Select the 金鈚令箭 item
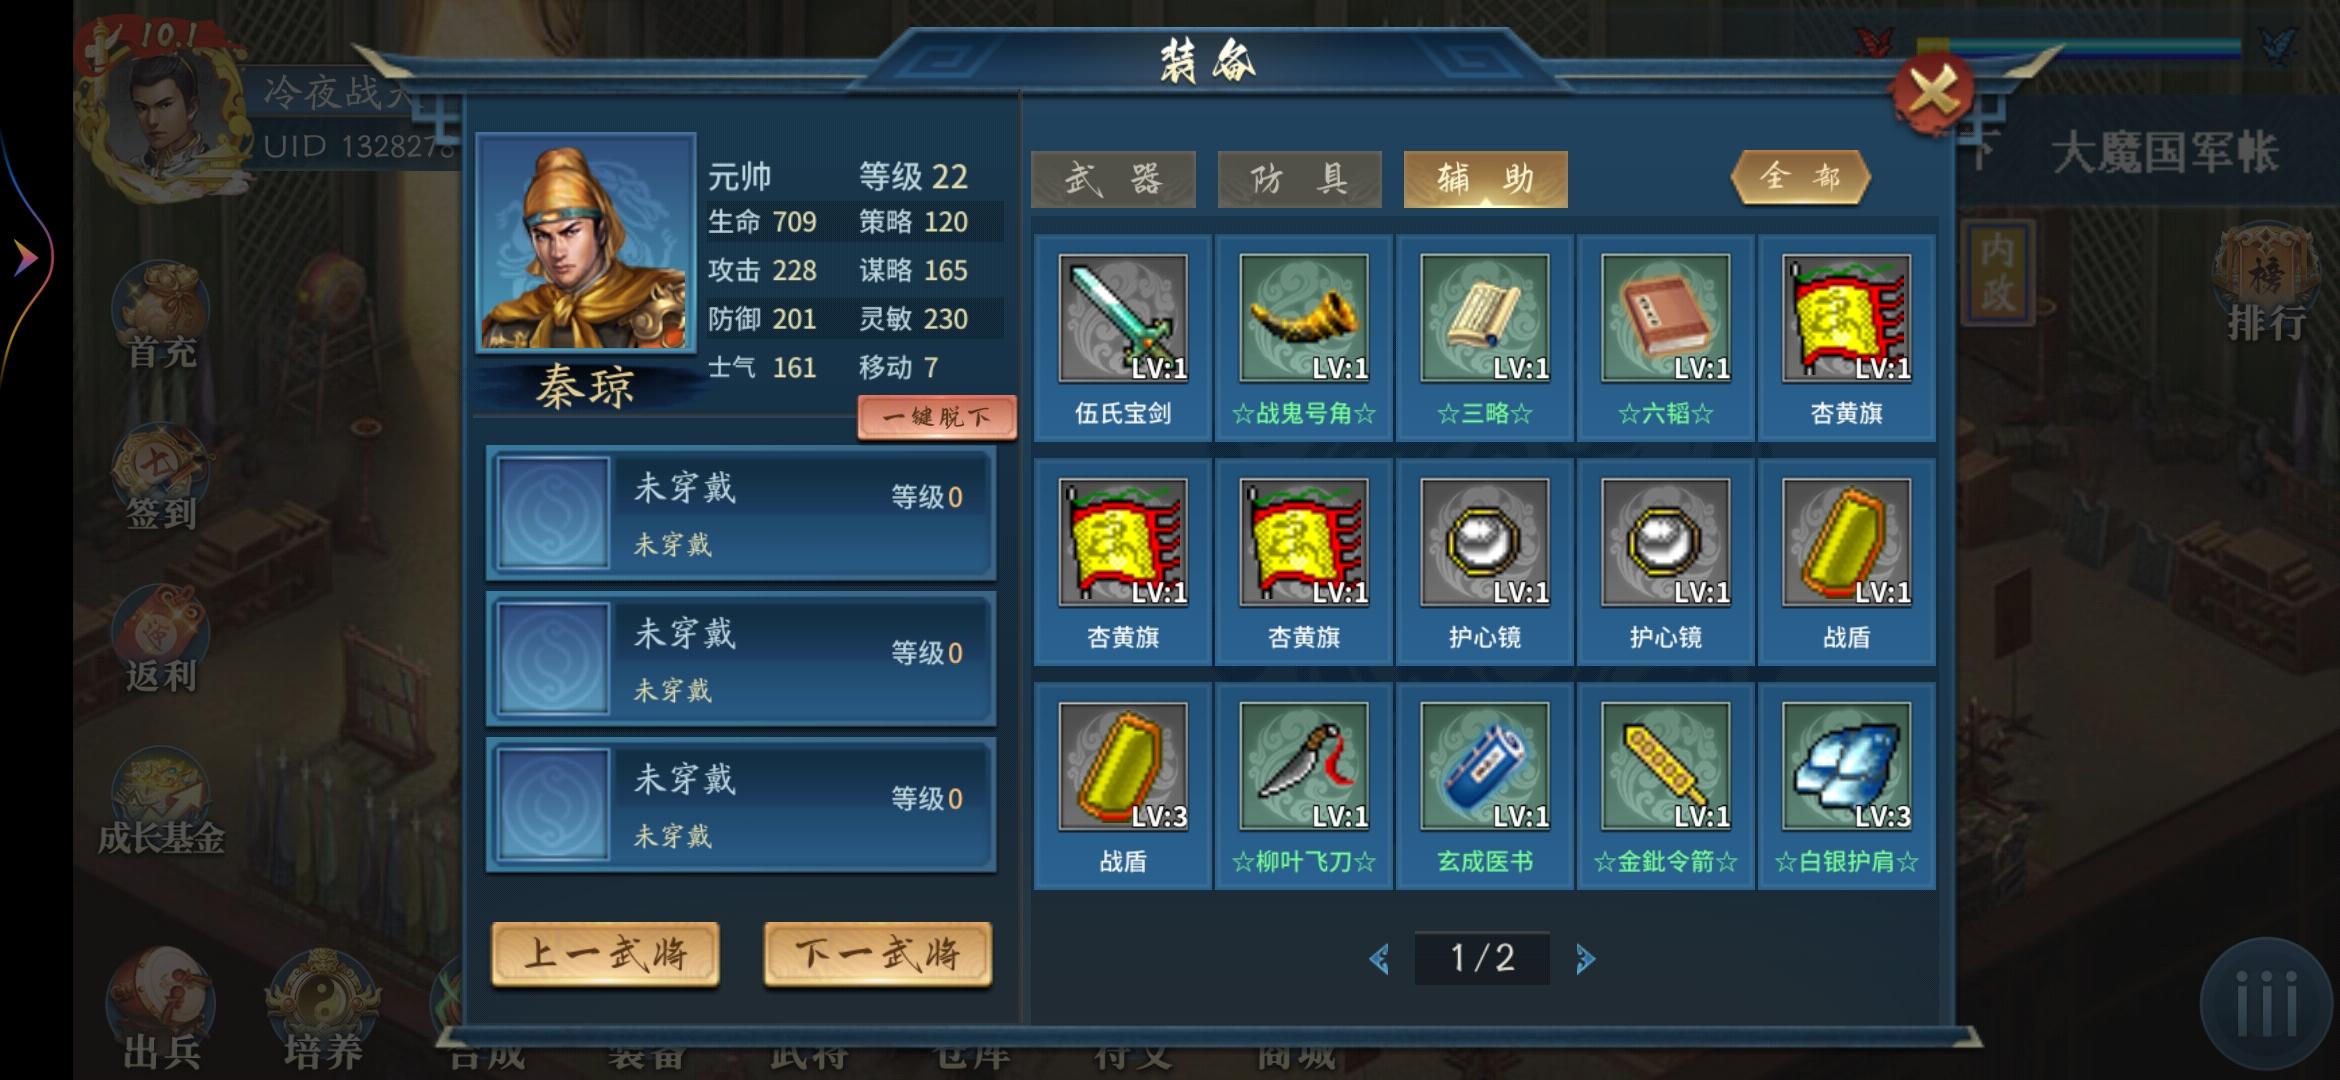 point(1665,786)
